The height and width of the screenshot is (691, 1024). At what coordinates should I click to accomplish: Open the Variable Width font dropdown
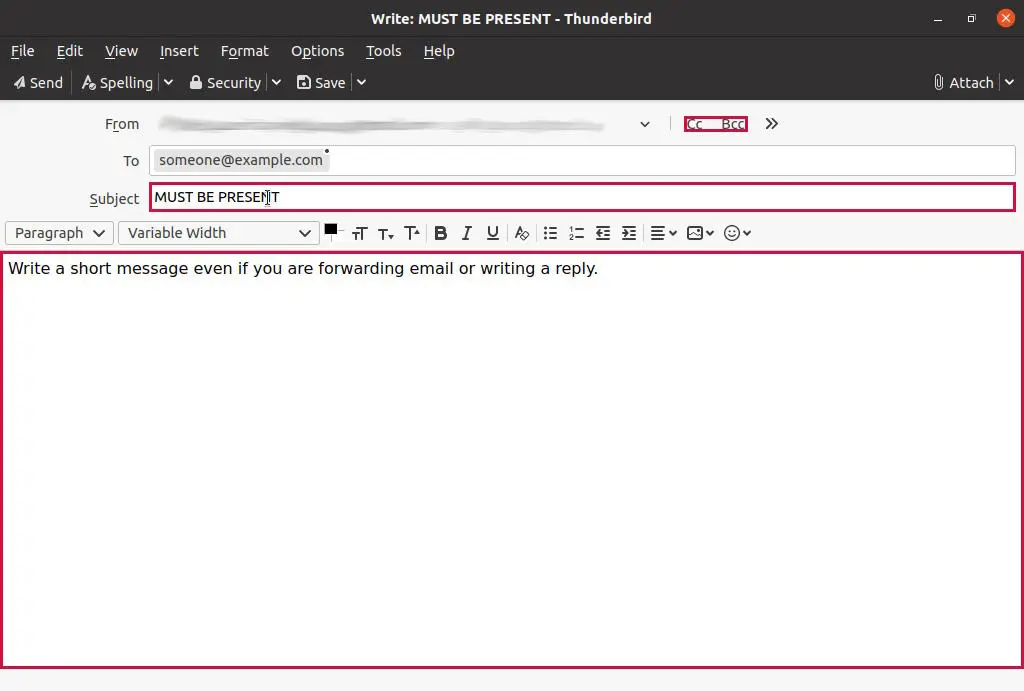(218, 233)
